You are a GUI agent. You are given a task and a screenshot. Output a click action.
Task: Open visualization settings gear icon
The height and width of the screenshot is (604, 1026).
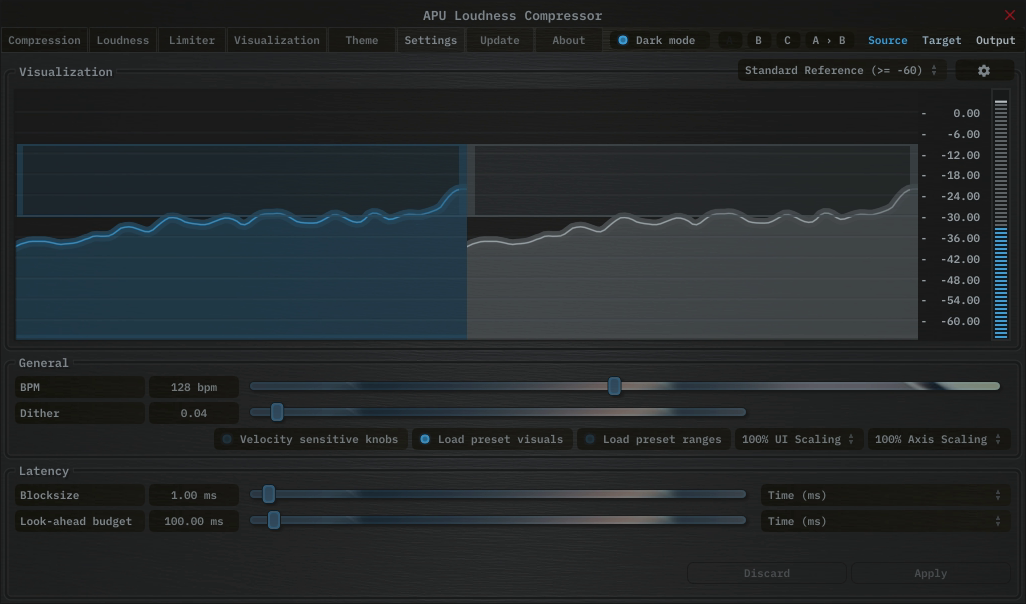coord(983,71)
